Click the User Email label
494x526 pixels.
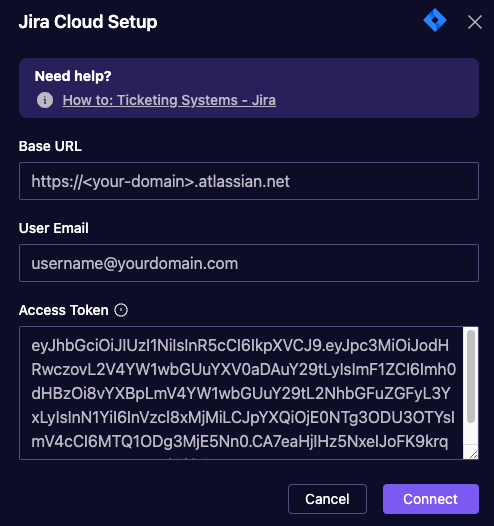pos(54,228)
